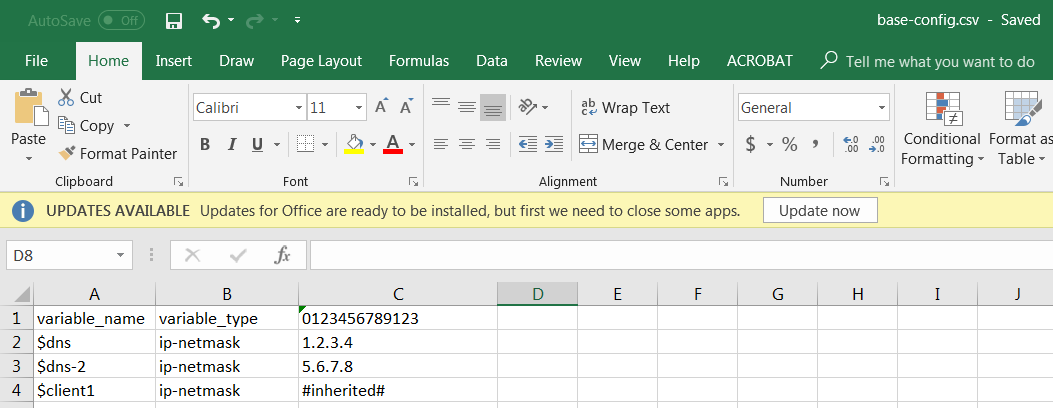This screenshot has width=1053, height=408.
Task: Click the Cut button
Action: (80, 98)
